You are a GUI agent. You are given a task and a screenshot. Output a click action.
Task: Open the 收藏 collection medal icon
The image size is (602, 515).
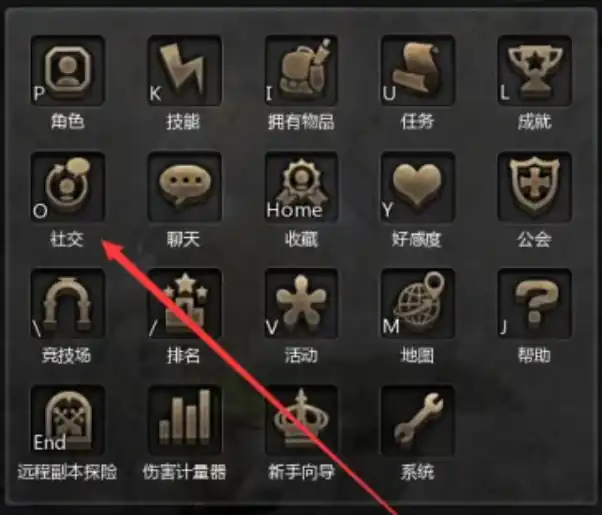click(x=301, y=187)
